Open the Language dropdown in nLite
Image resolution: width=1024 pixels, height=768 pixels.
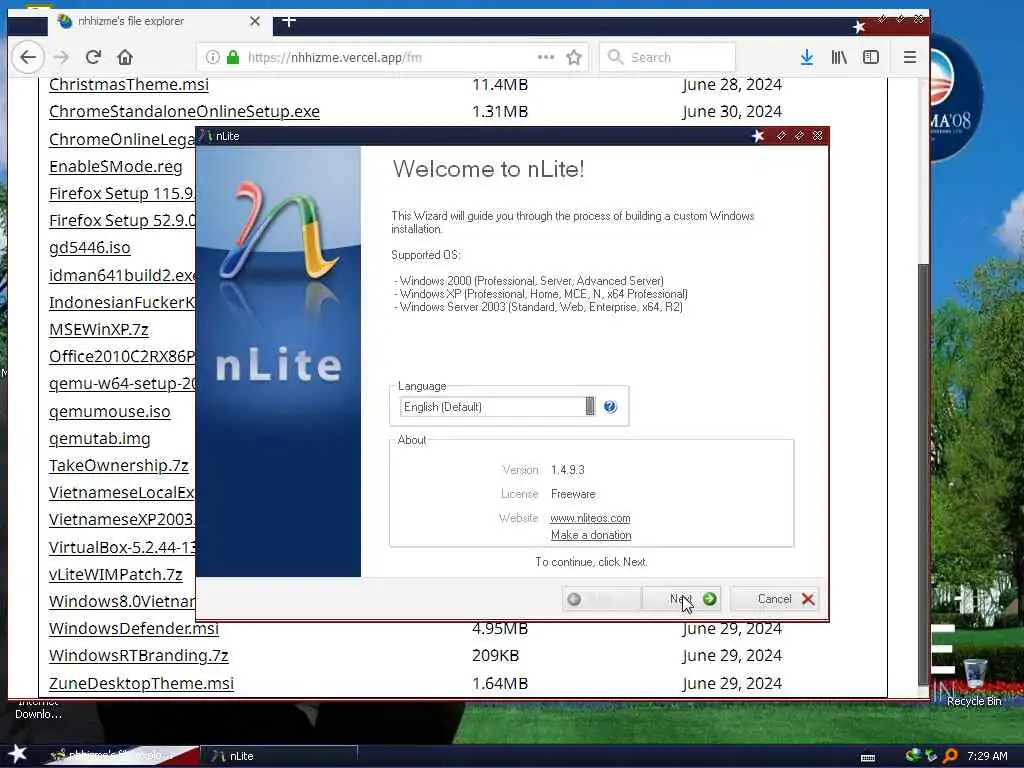(498, 407)
